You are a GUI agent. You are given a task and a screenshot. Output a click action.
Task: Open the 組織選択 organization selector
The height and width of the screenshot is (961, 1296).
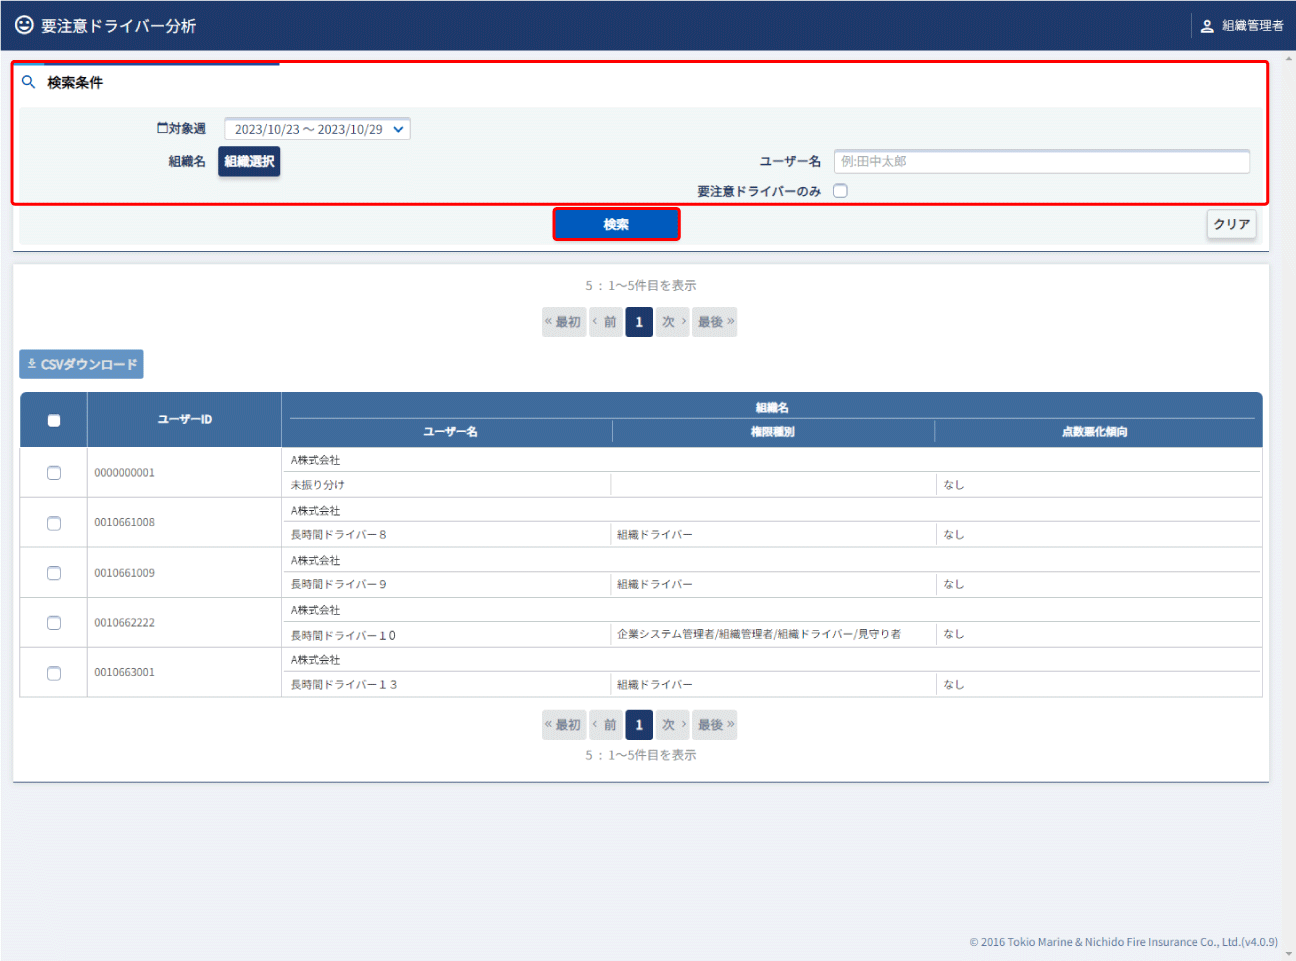[249, 161]
